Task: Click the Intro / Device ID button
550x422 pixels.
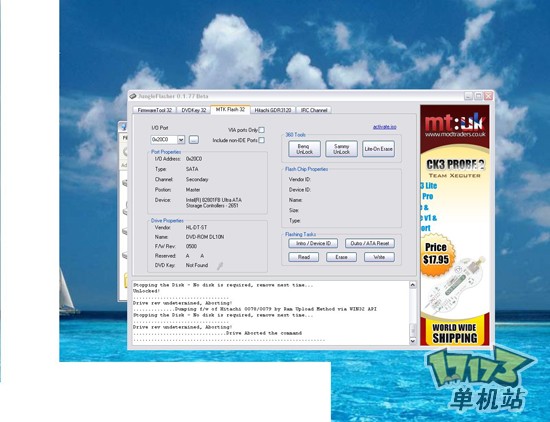Action: [313, 243]
